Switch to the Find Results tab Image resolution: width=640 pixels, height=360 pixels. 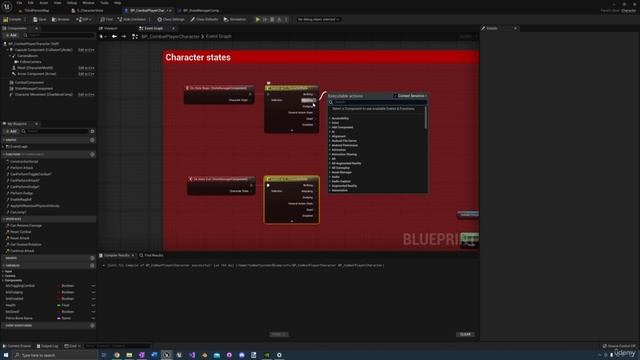[x=152, y=256]
